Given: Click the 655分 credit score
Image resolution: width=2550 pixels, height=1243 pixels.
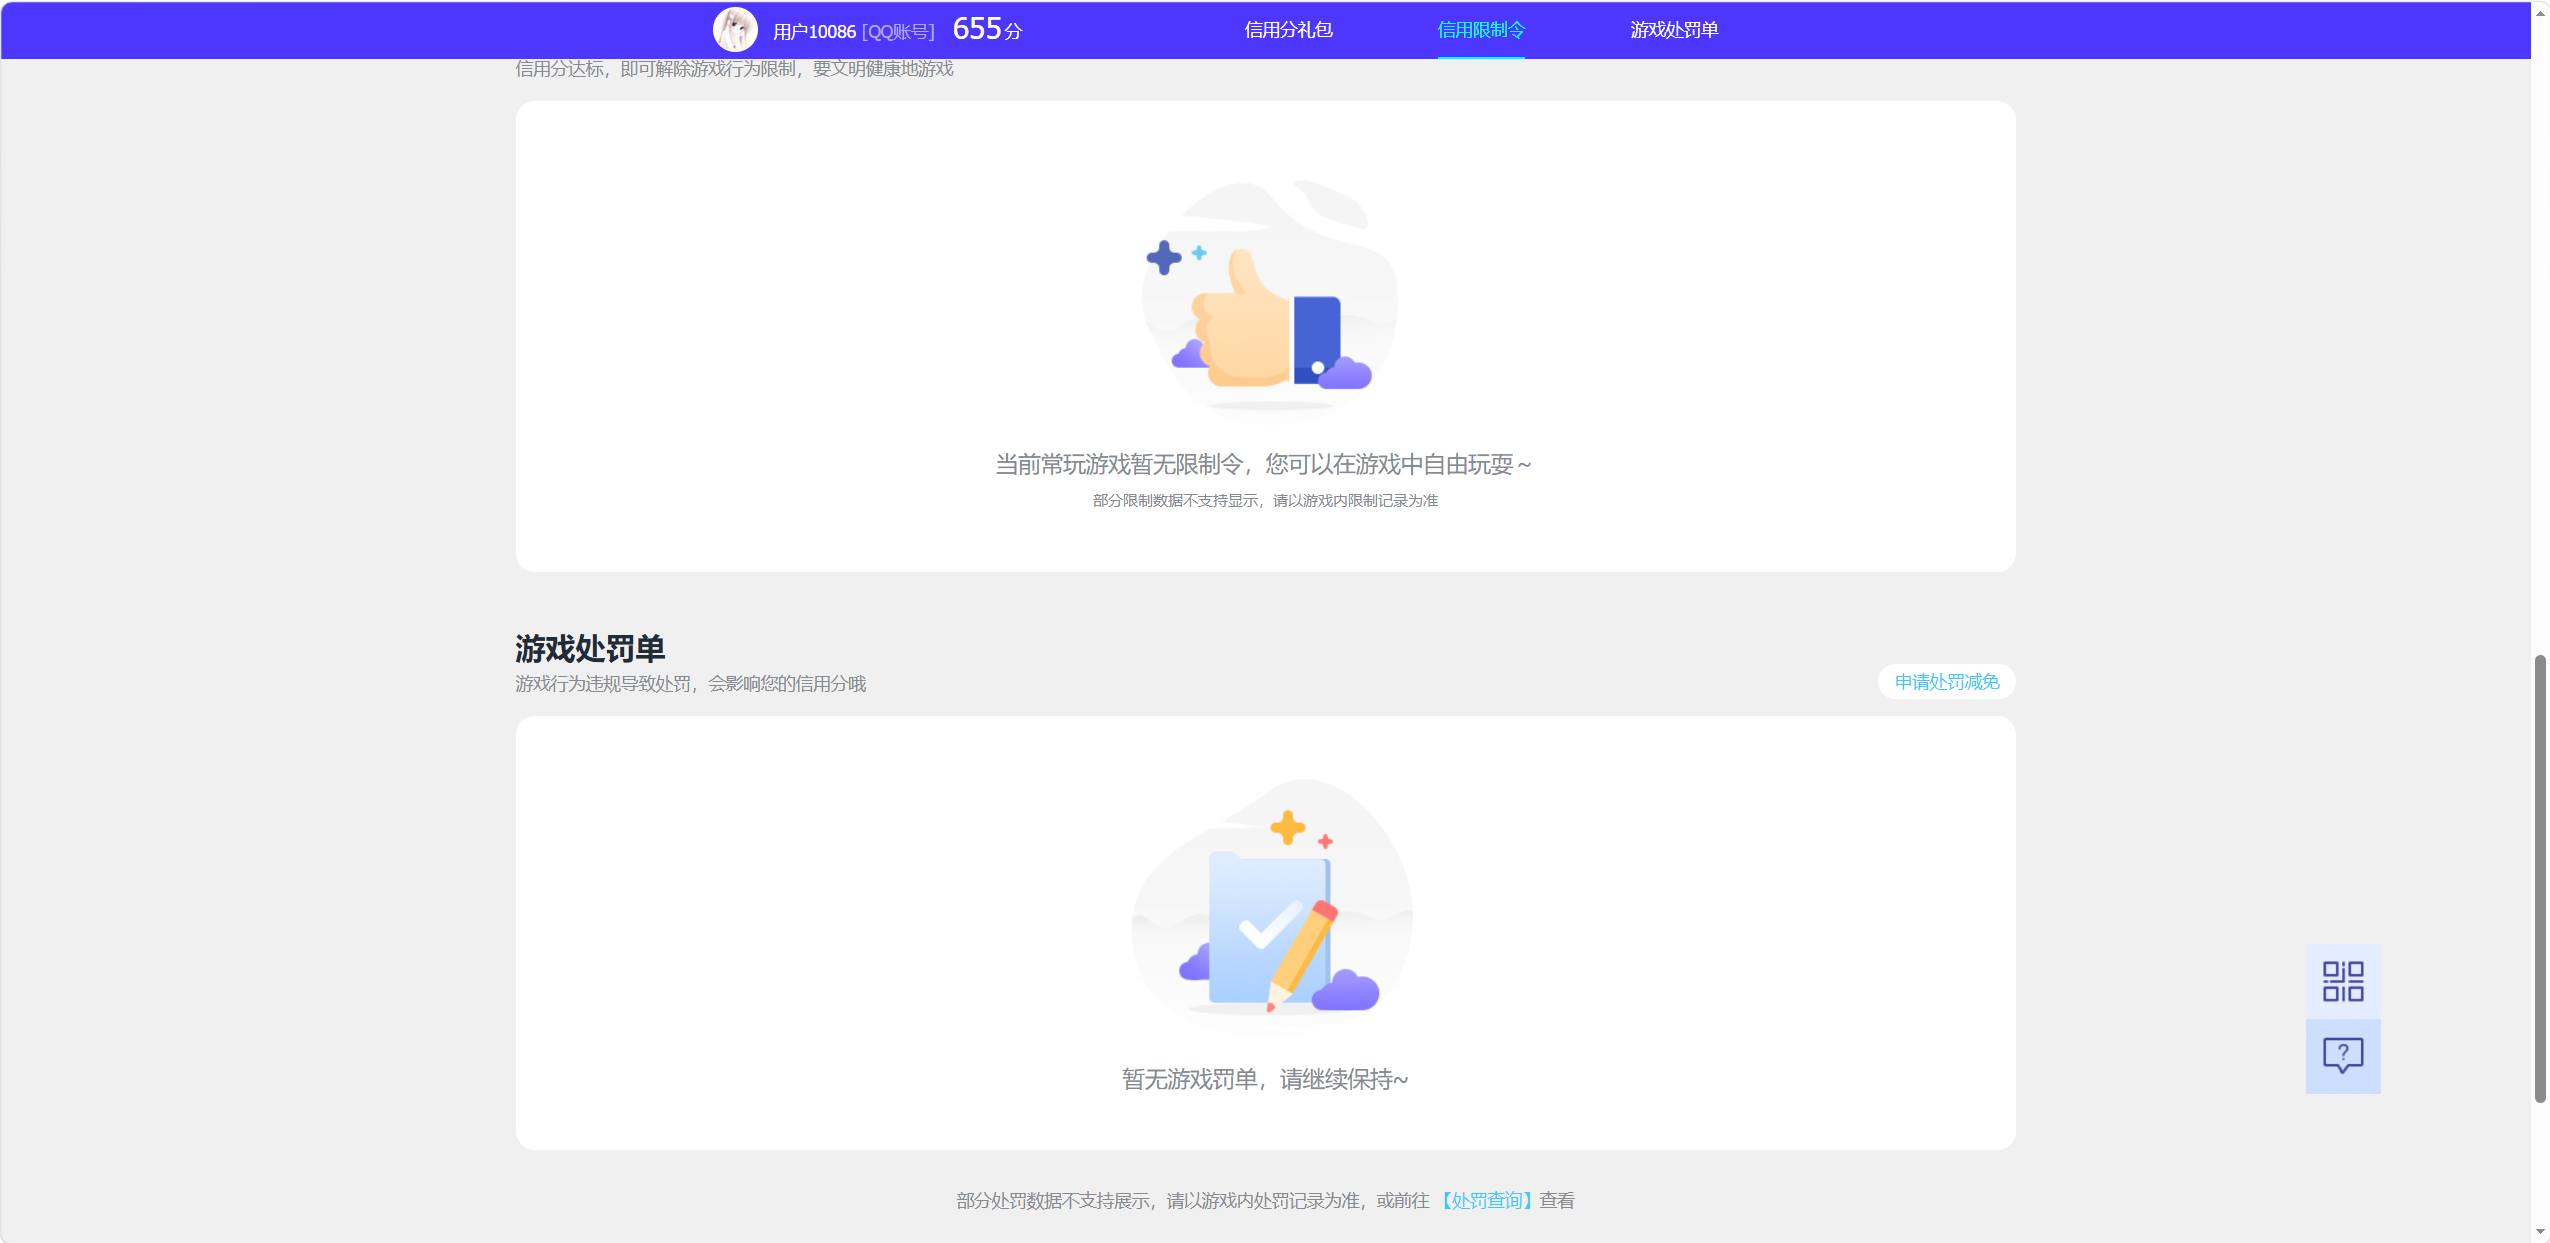Looking at the screenshot, I should coord(987,29).
